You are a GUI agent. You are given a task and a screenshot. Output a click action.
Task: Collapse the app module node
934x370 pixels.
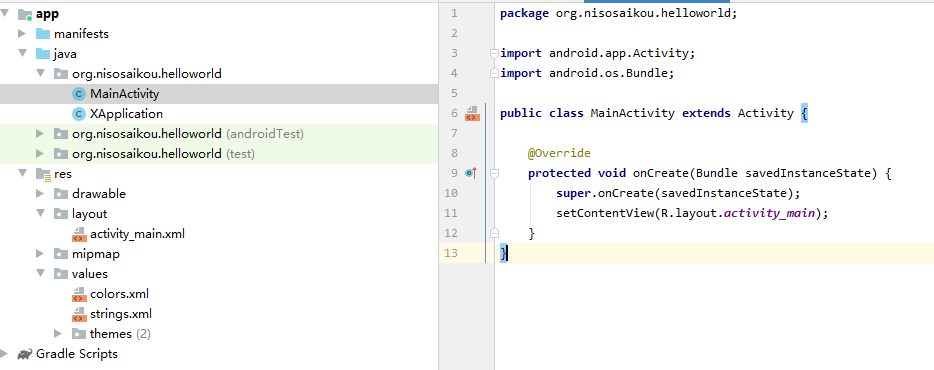[x=5, y=14]
